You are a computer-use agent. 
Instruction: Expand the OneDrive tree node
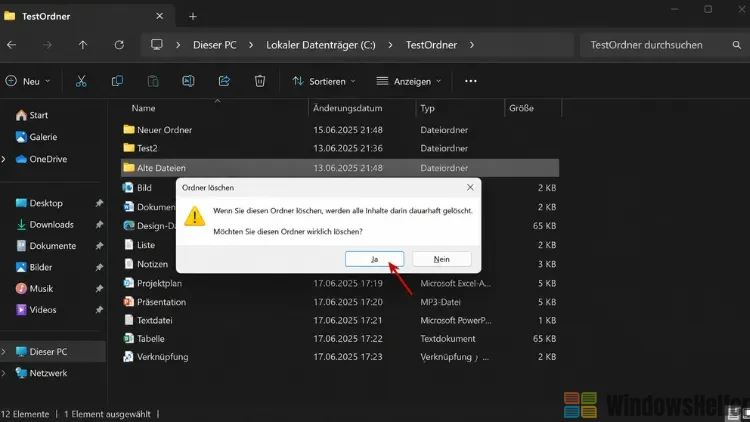pyautogui.click(x=4, y=159)
